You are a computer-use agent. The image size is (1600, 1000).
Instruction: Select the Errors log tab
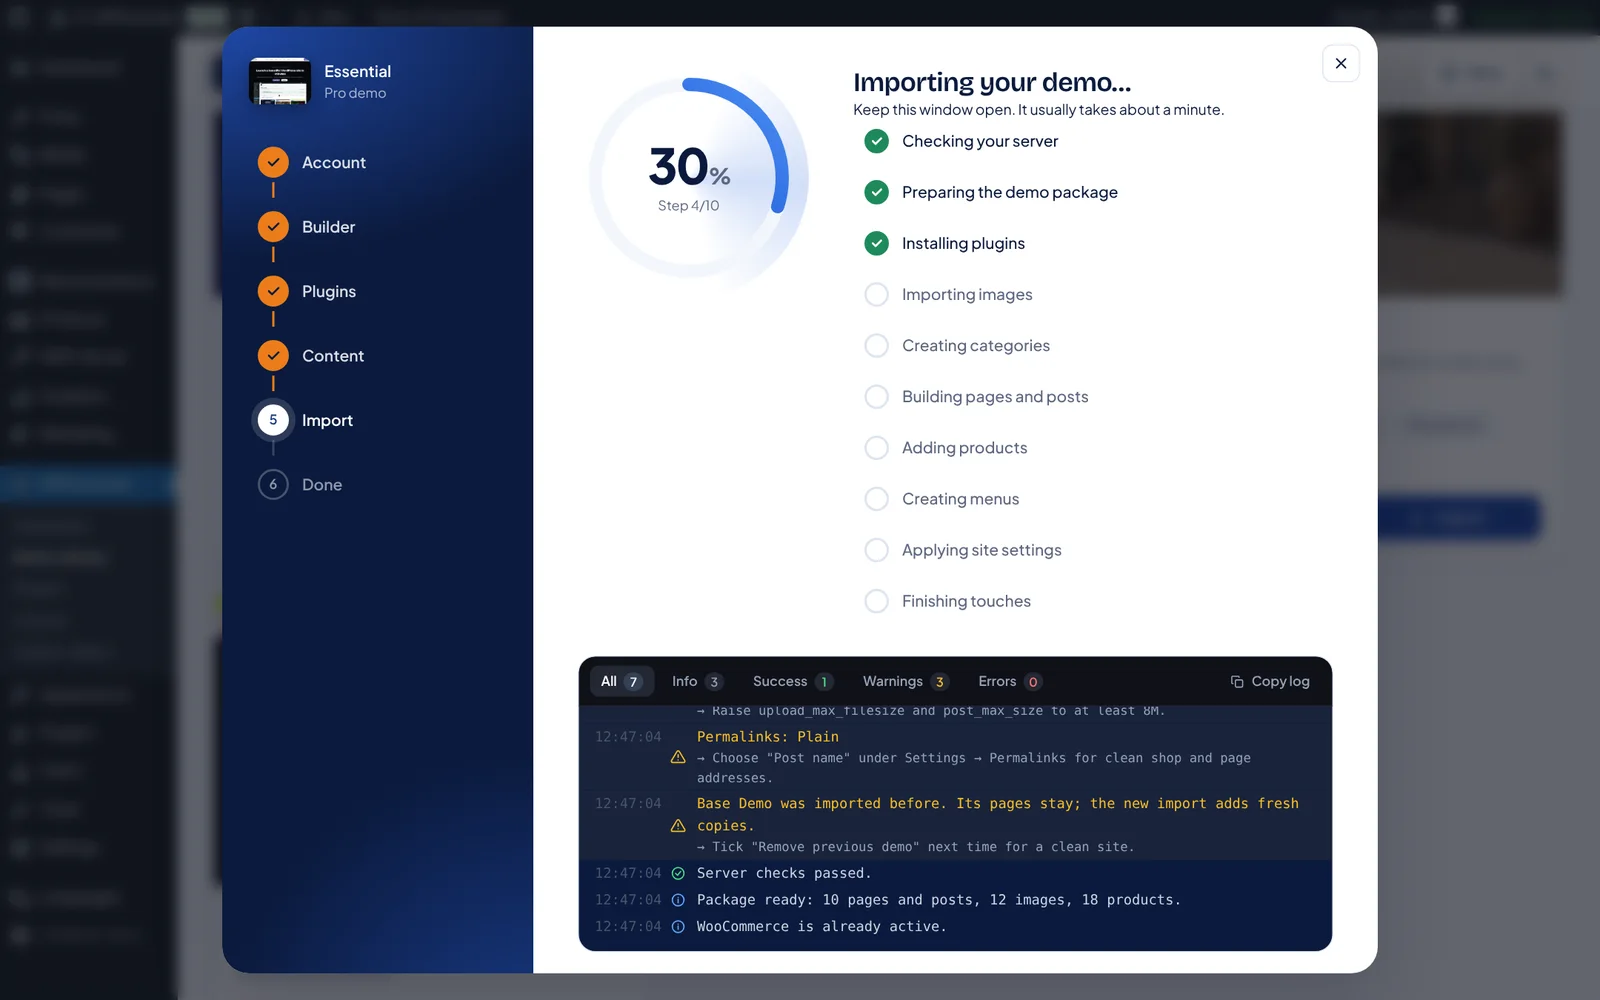[x=1009, y=681]
